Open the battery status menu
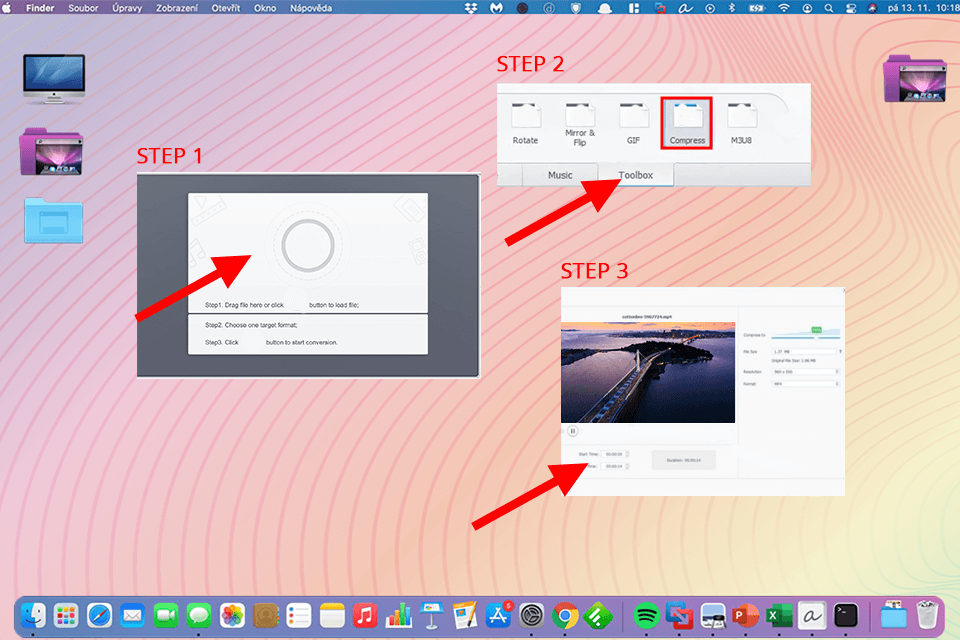The image size is (960, 640). [757, 8]
